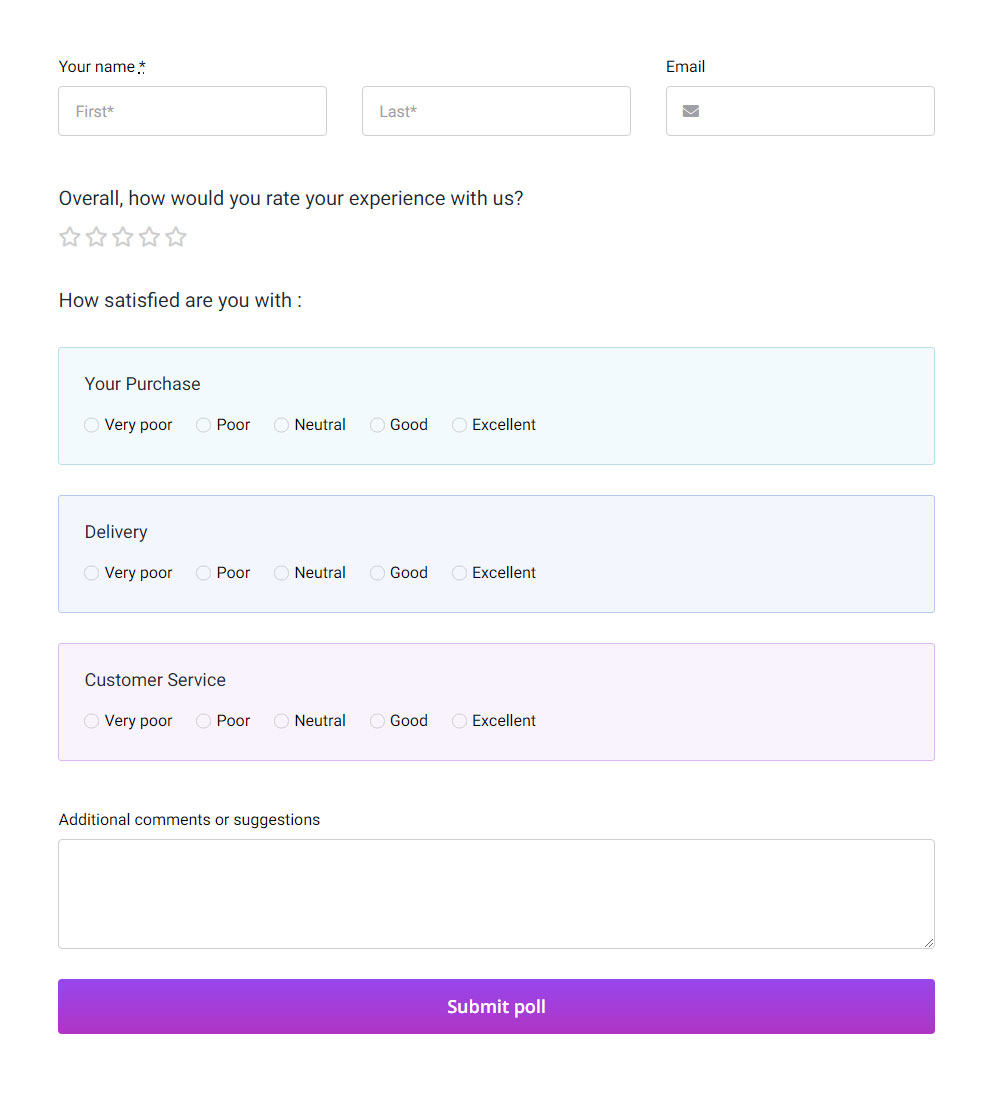Choose Very poor for Customer Service
This screenshot has height=1098, width=992.
click(92, 721)
